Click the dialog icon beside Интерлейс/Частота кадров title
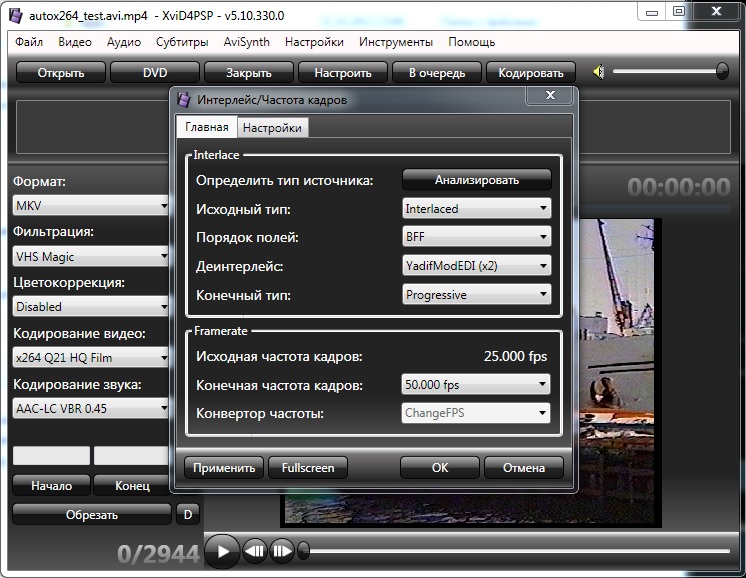746x578 pixels. click(x=186, y=101)
